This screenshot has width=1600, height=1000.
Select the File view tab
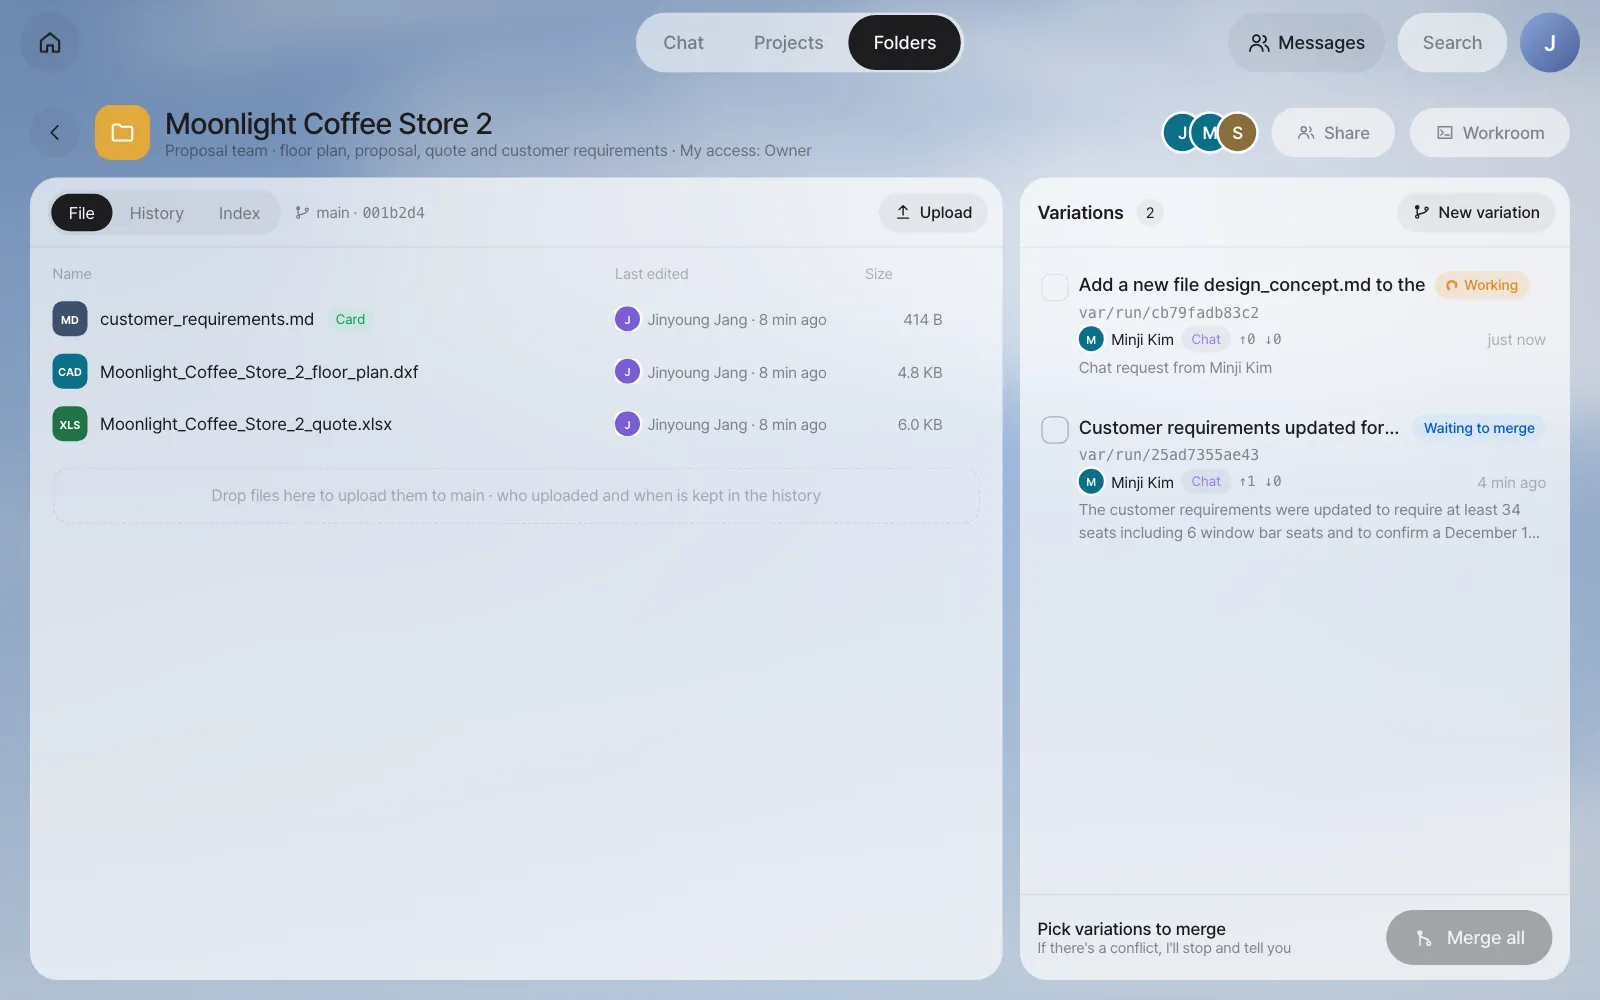pos(82,213)
